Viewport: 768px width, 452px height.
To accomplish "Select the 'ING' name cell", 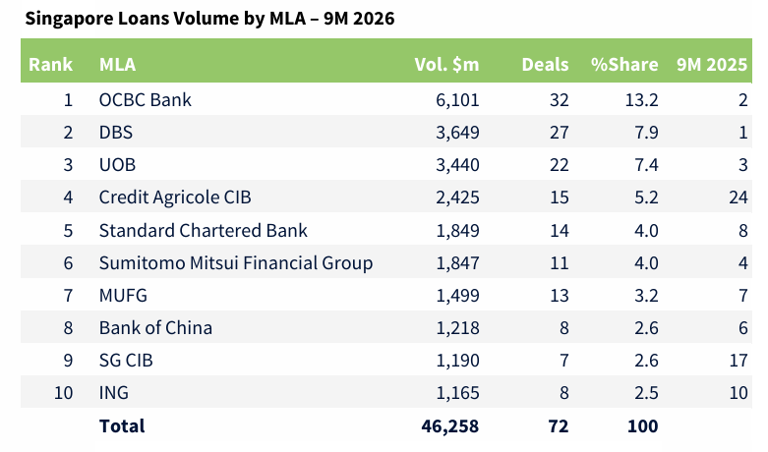I will pyautogui.click(x=114, y=392).
